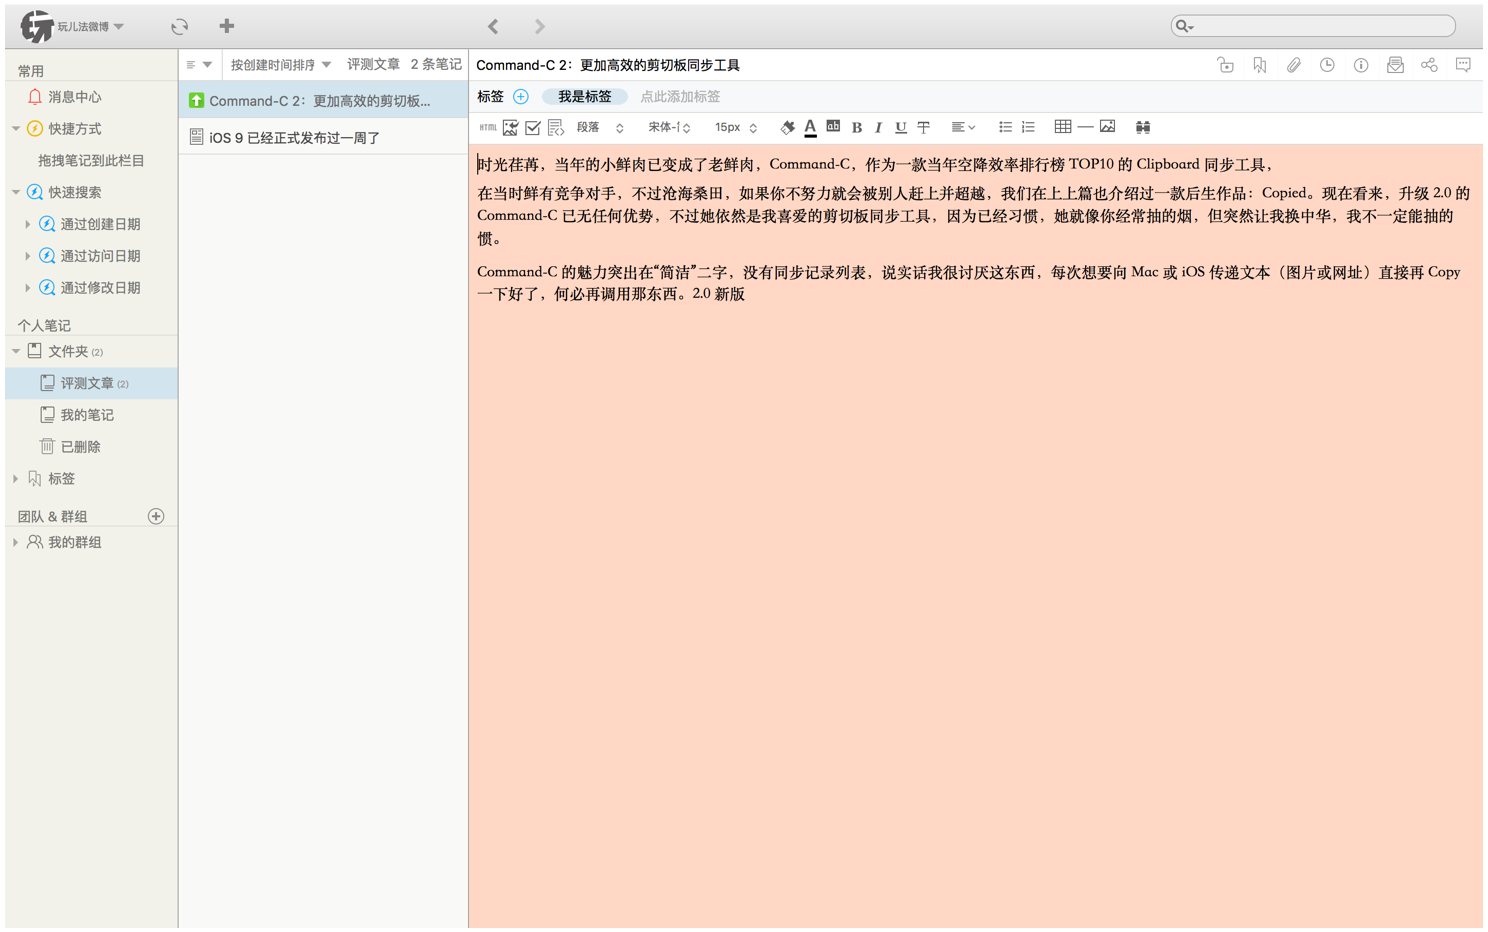Click the sync refresh icon
This screenshot has width=1488, height=932.
pyautogui.click(x=180, y=27)
